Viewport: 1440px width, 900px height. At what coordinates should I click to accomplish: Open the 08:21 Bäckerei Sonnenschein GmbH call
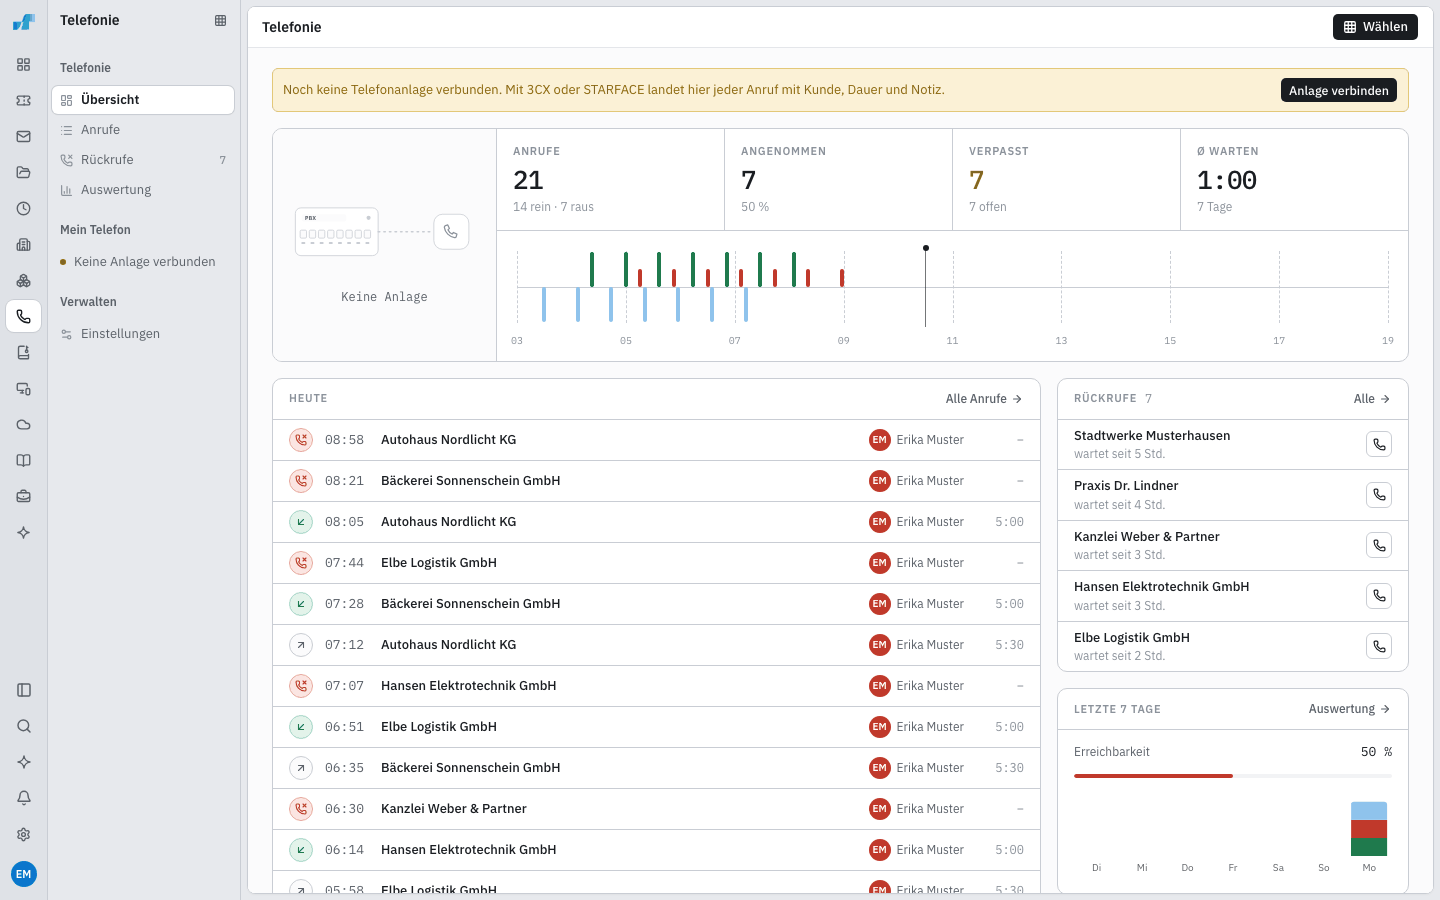tap(656, 481)
